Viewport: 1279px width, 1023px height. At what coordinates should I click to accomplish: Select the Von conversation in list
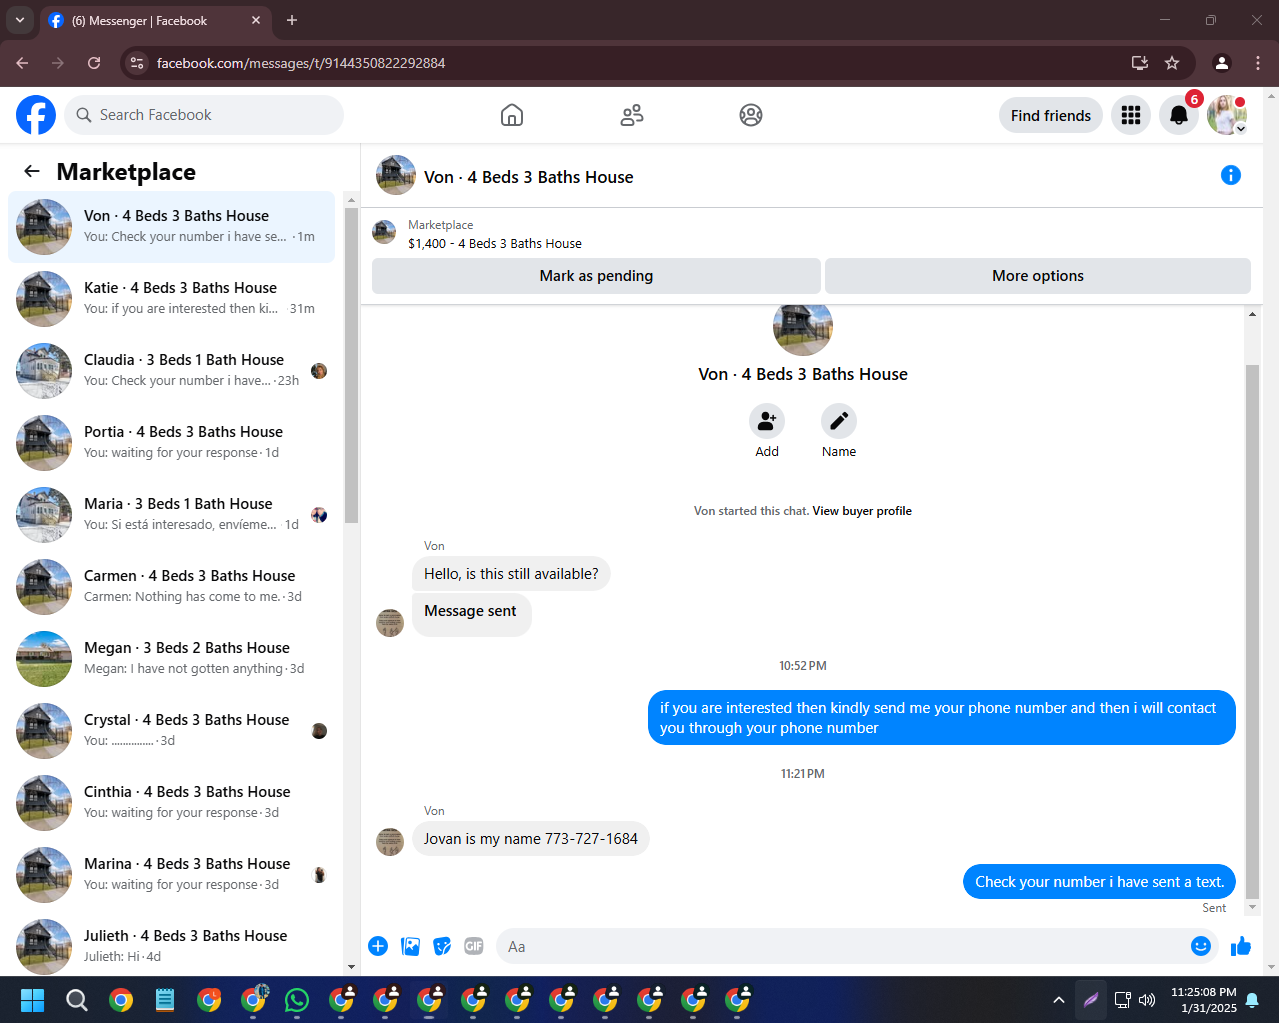(x=171, y=227)
